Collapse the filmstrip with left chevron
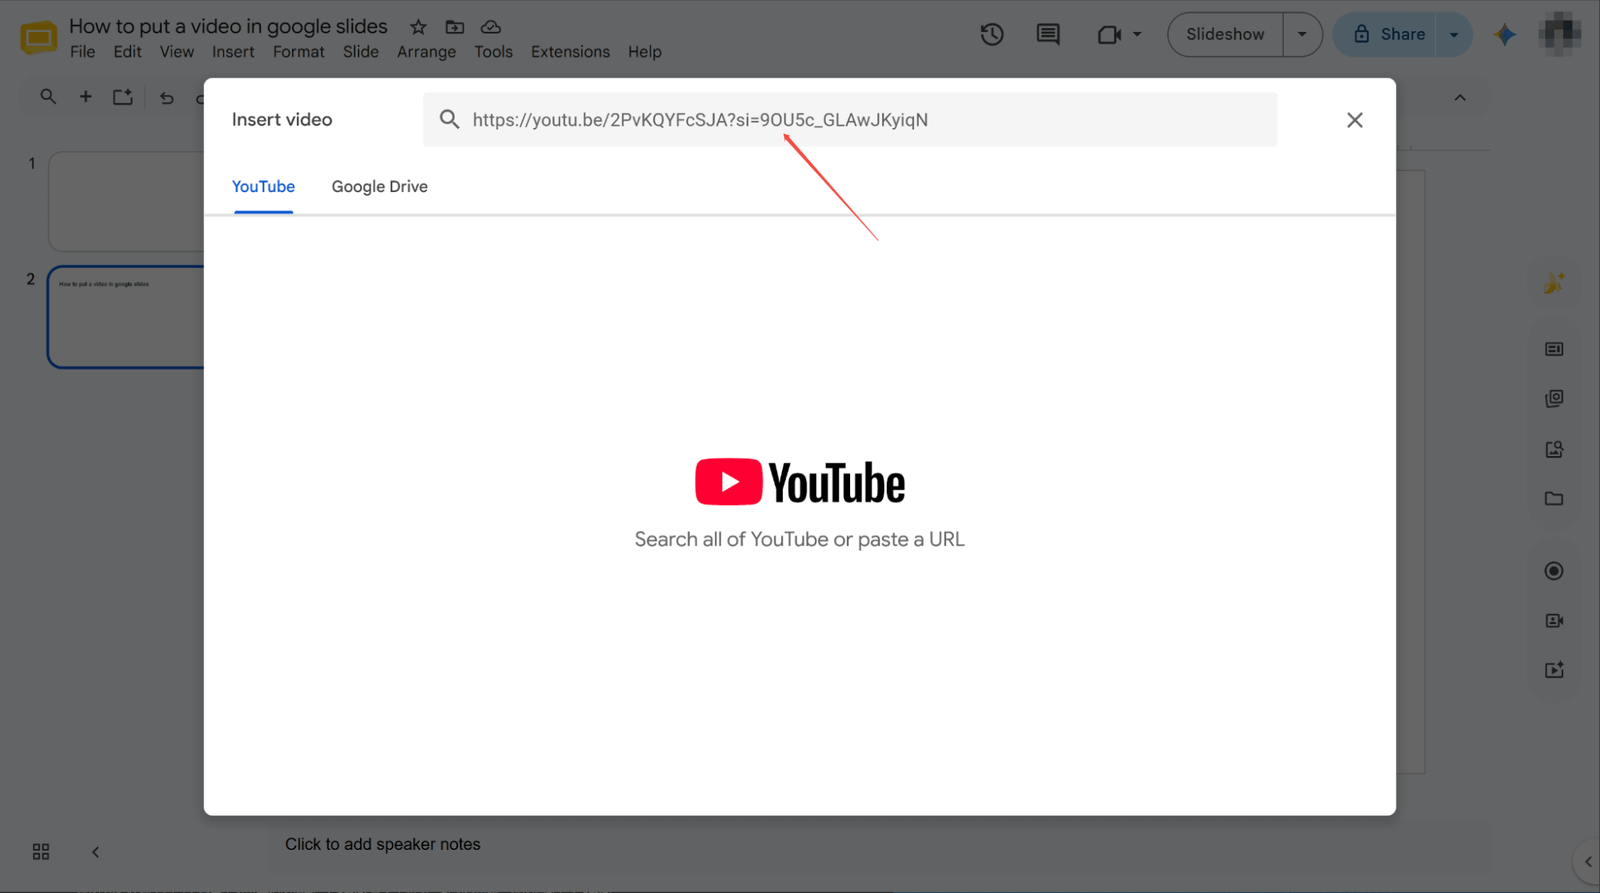Viewport: 1600px width, 893px height. pyautogui.click(x=95, y=852)
